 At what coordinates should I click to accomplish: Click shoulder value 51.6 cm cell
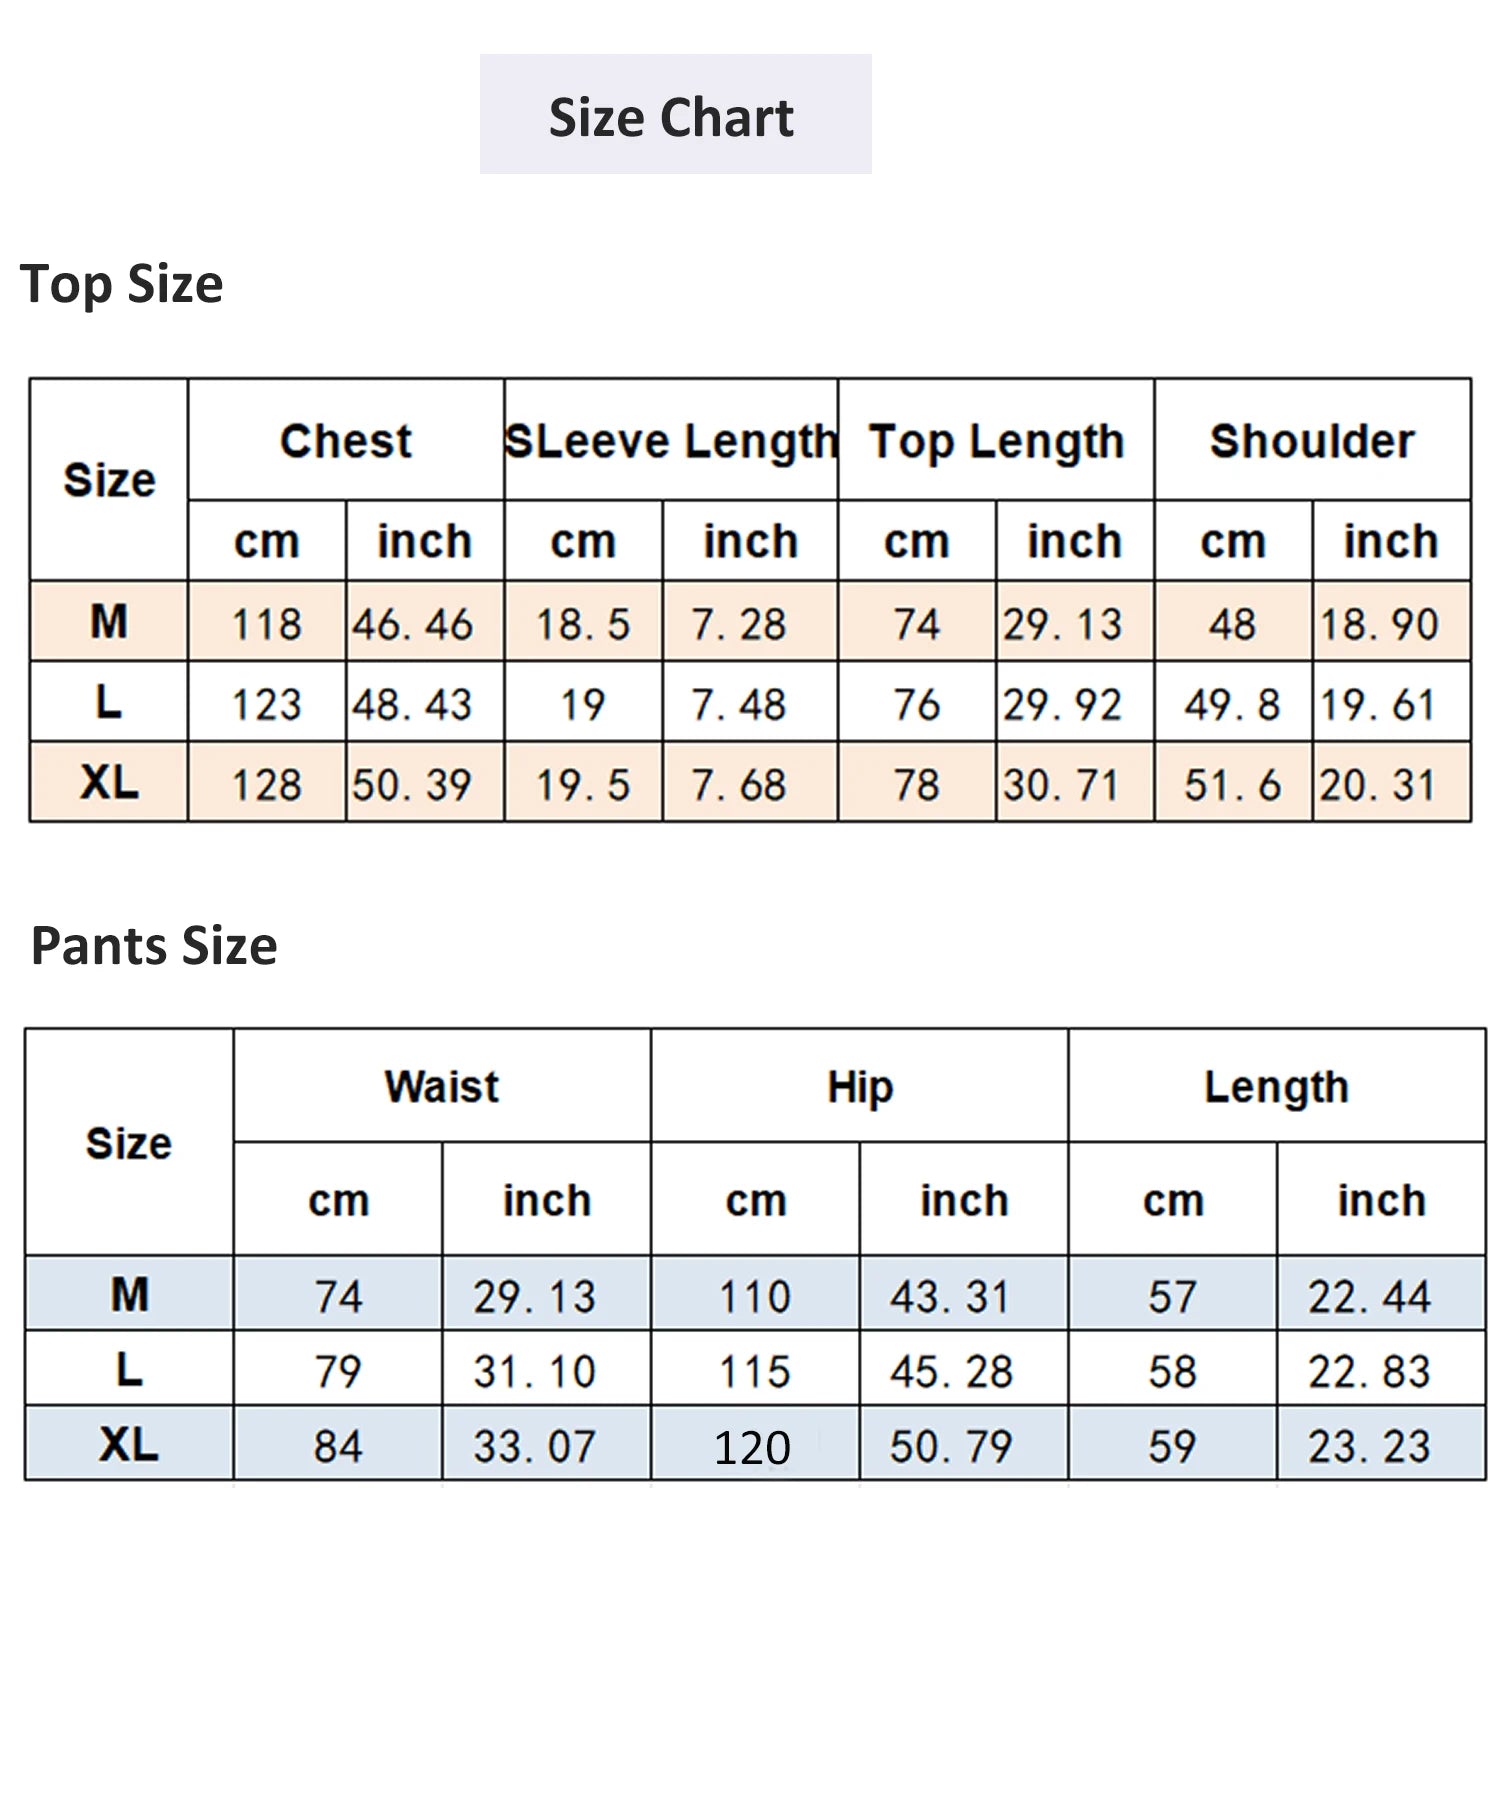click(x=1232, y=785)
